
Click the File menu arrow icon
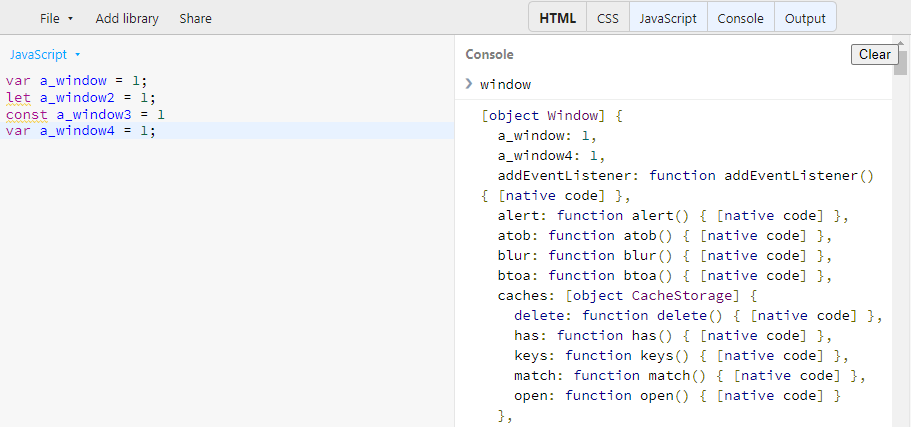point(71,19)
